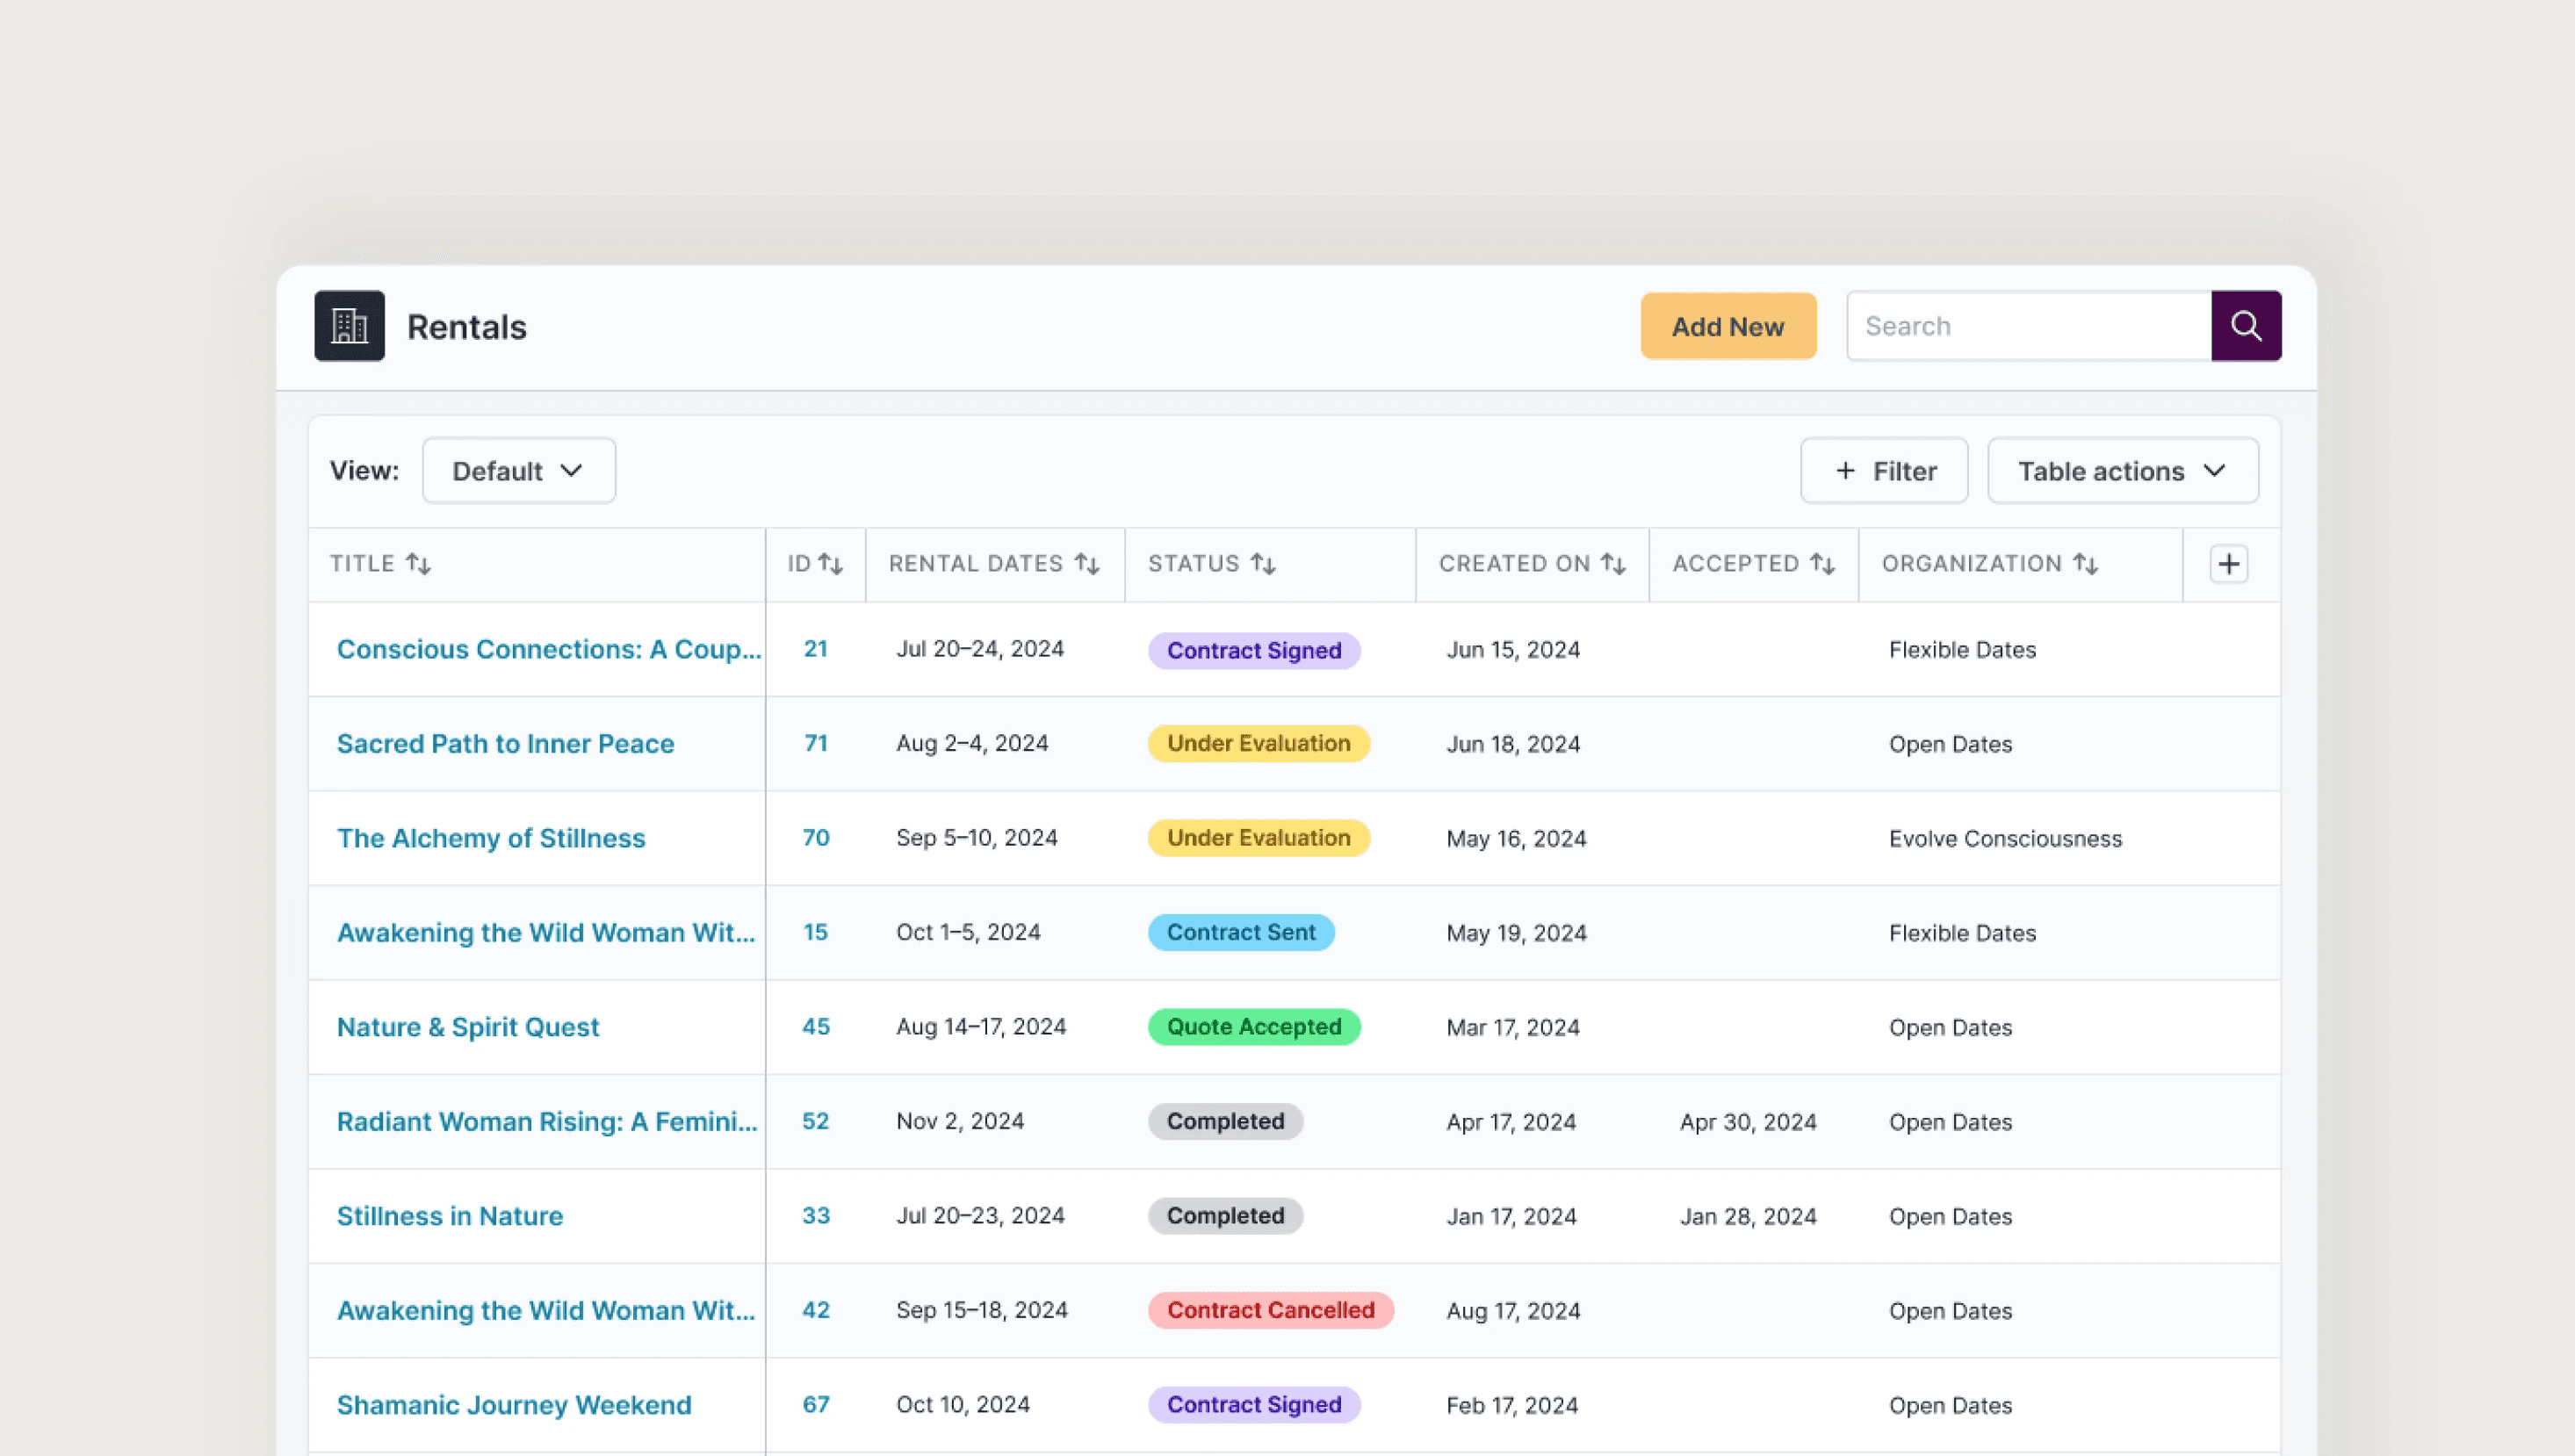Click rental ID 45 link

pyautogui.click(x=815, y=1027)
